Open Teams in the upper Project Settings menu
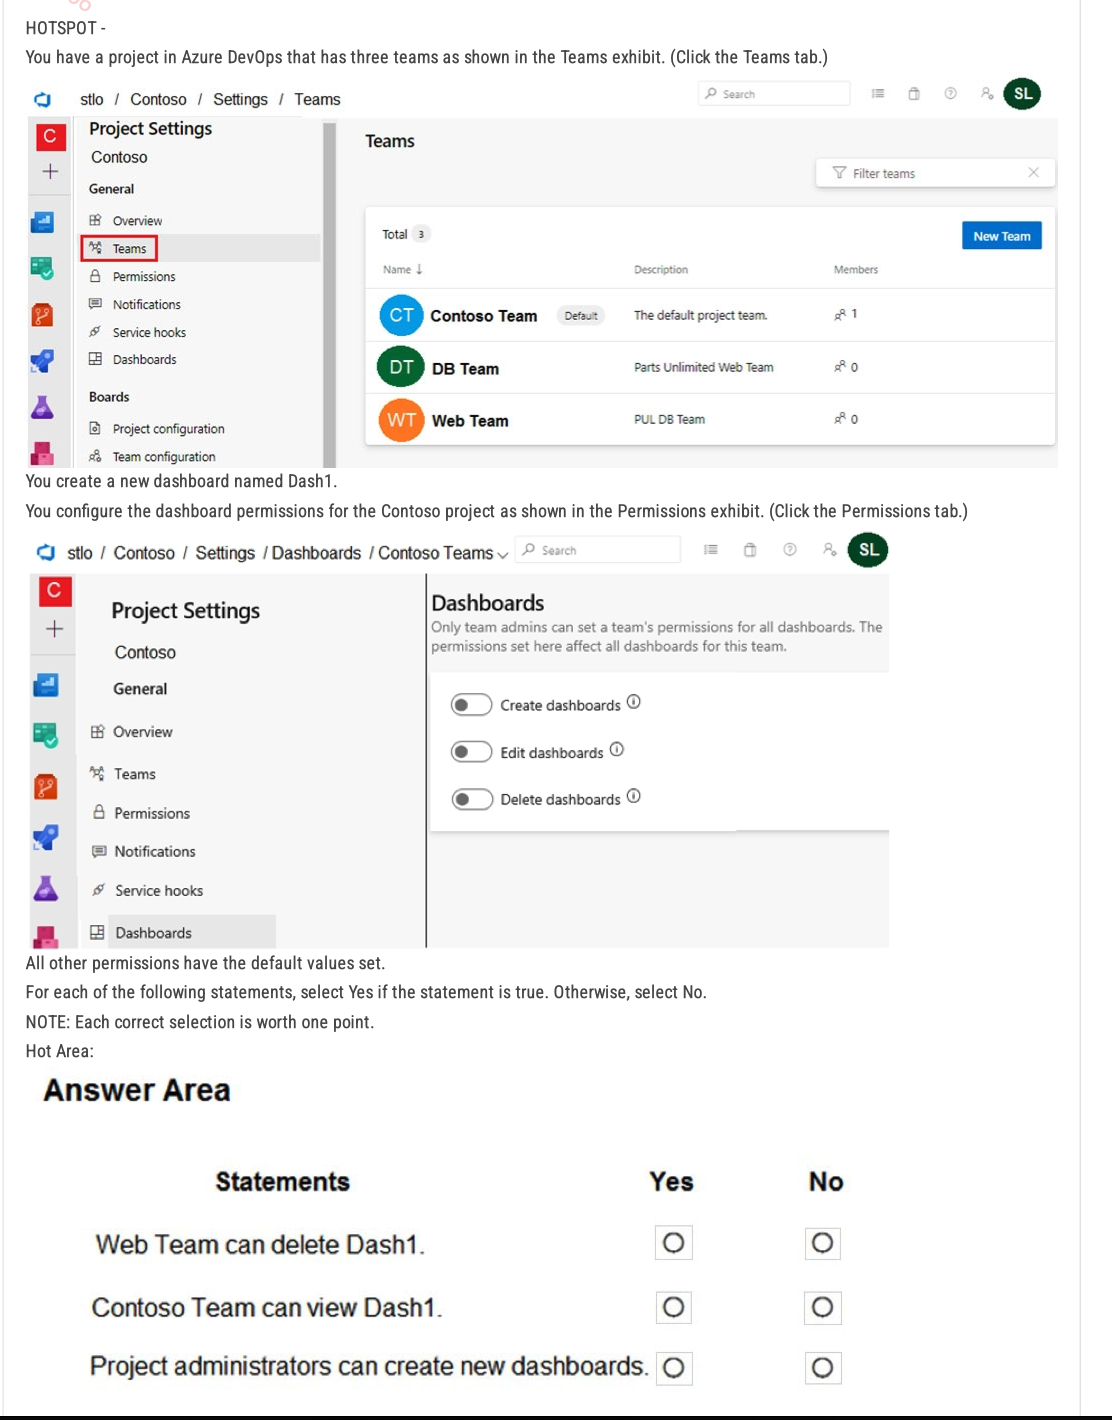 pyautogui.click(x=129, y=248)
